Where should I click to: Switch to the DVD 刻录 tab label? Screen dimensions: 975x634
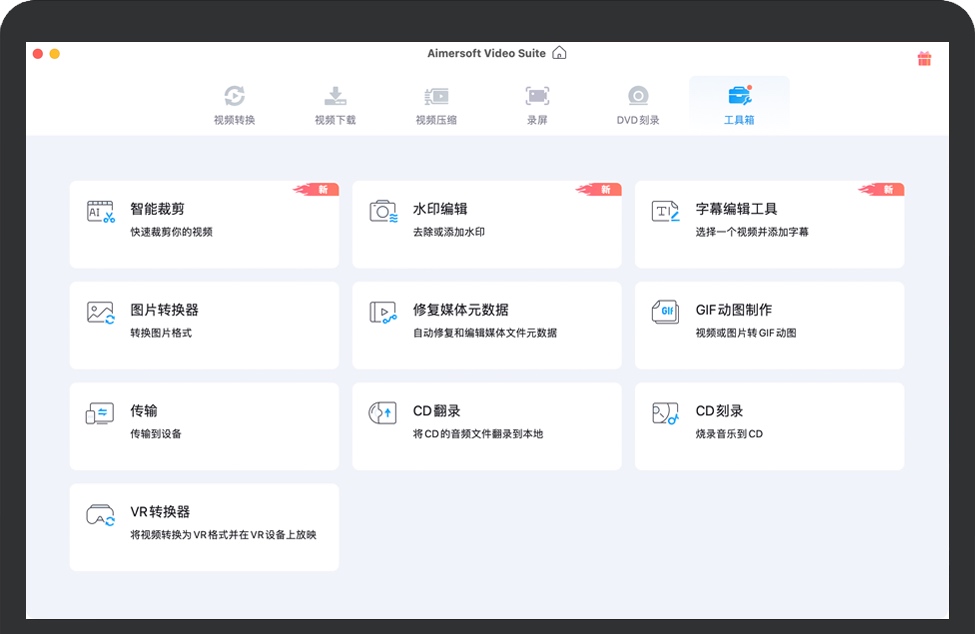(638, 120)
